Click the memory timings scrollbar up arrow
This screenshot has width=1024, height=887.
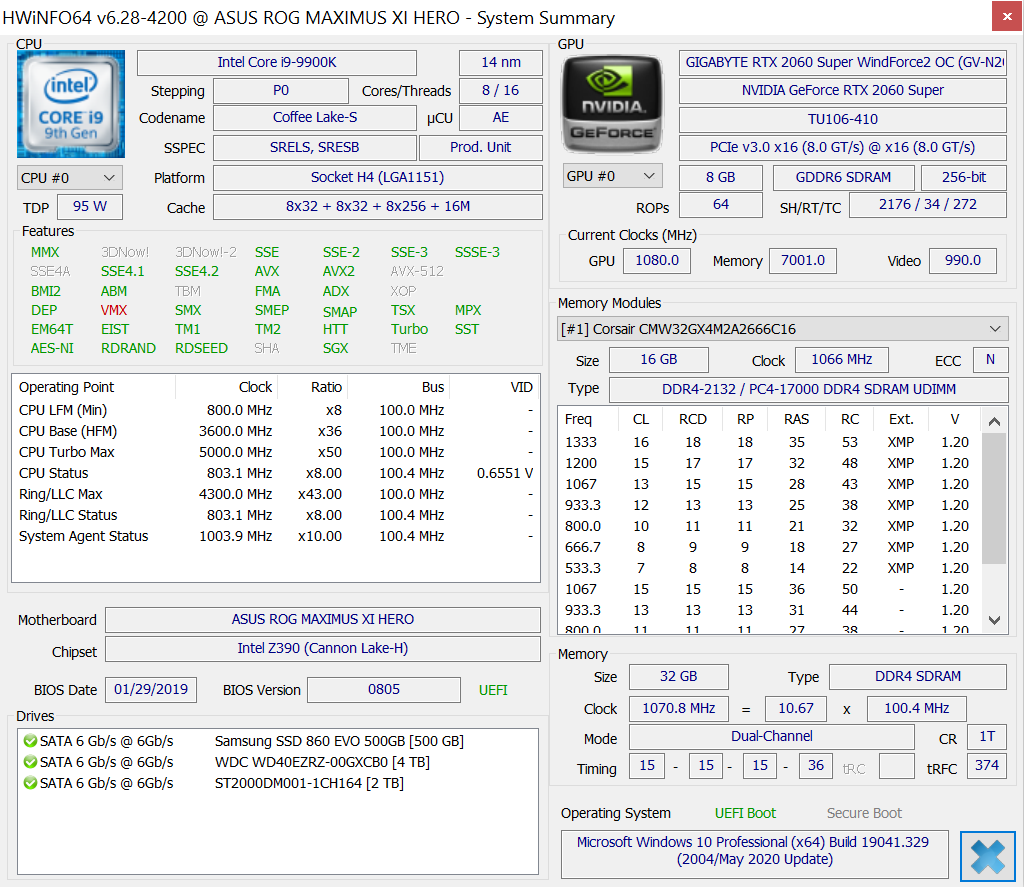click(x=994, y=422)
